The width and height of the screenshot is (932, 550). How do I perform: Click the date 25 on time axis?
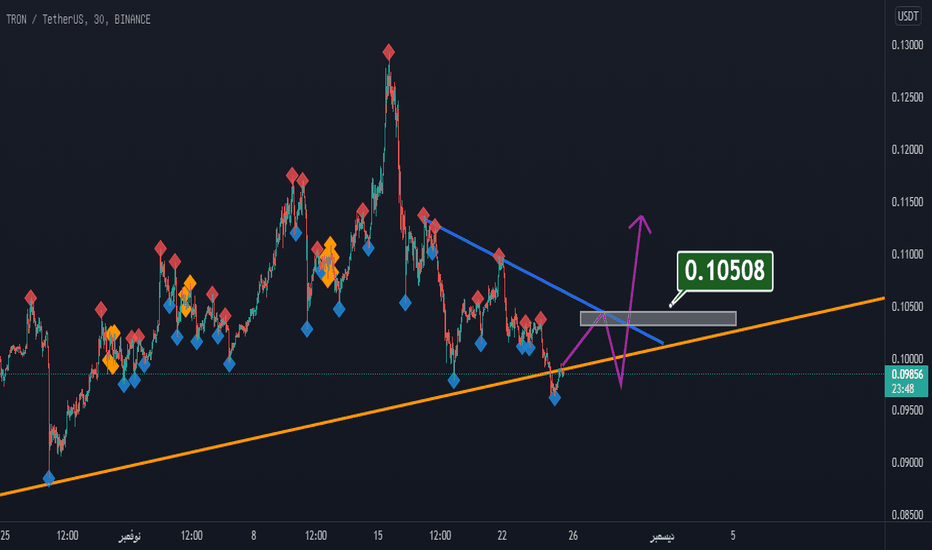5,536
